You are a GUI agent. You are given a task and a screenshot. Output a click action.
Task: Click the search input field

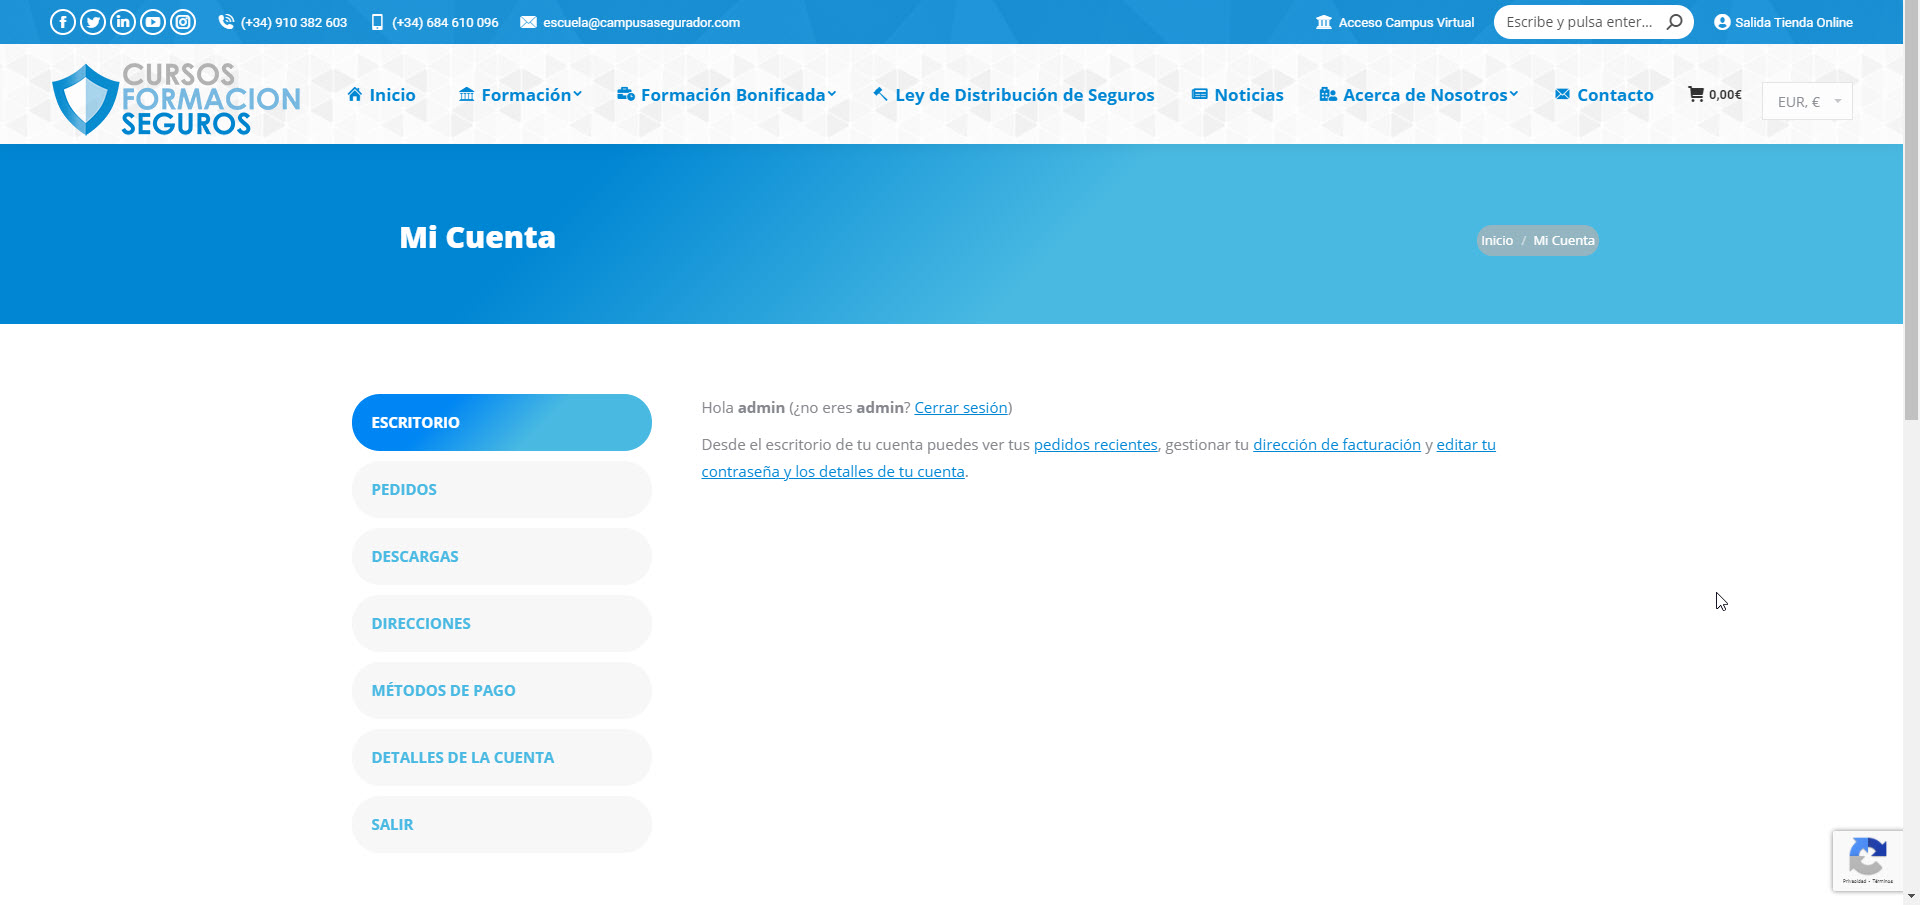1579,22
